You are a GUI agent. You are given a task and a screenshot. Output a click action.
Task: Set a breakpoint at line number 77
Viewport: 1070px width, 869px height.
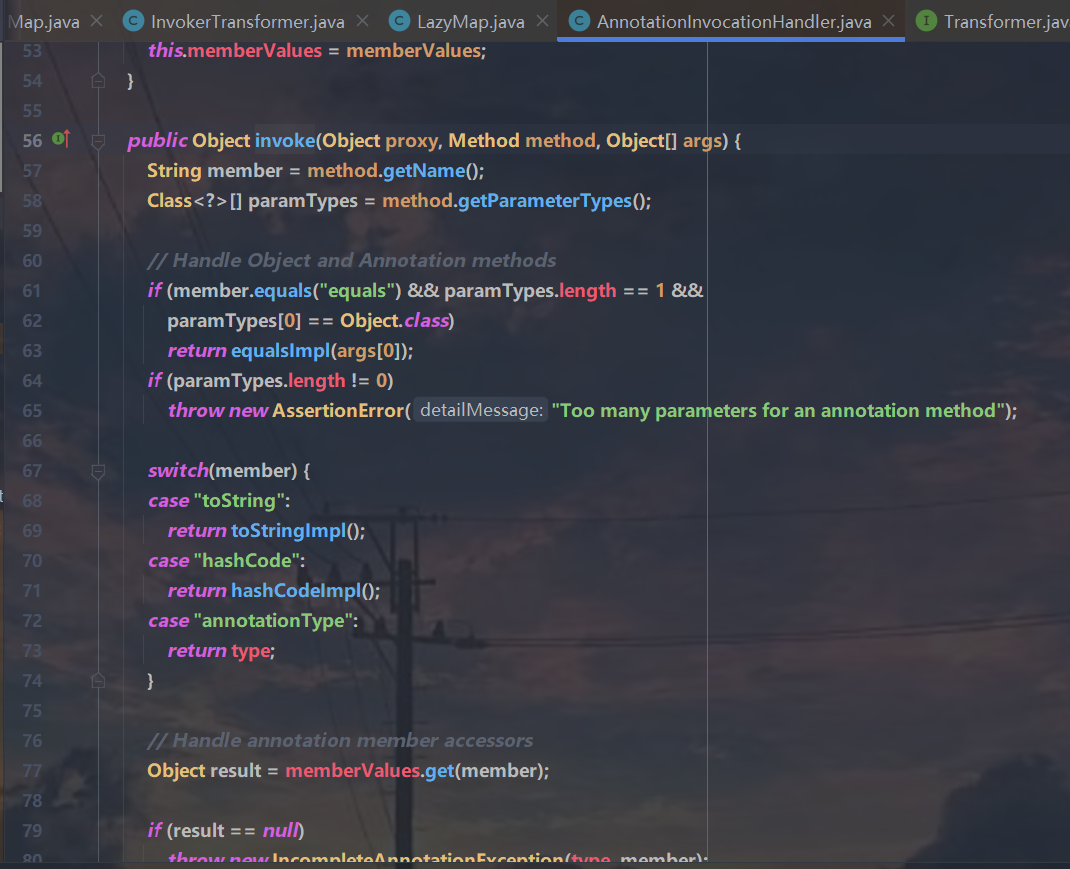[x=32, y=771]
